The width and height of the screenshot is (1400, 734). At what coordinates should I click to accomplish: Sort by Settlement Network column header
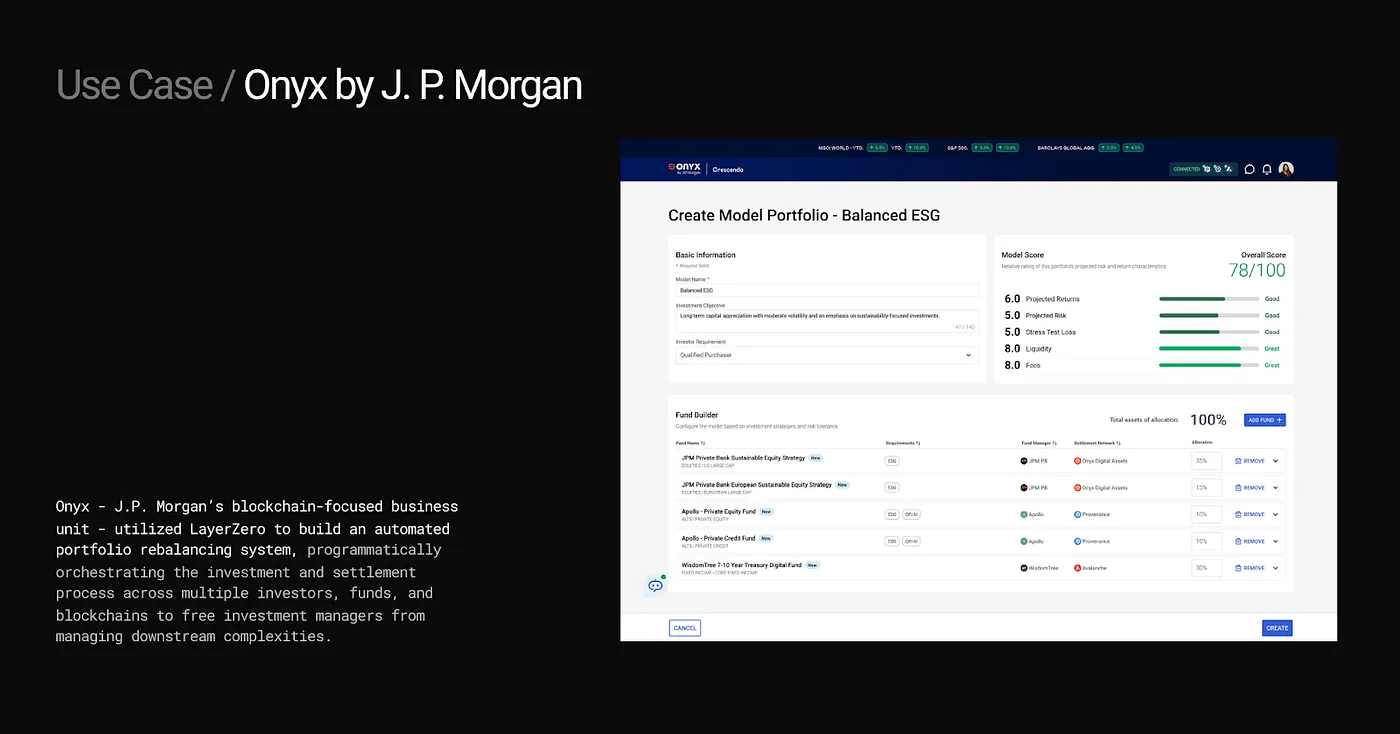click(1096, 442)
